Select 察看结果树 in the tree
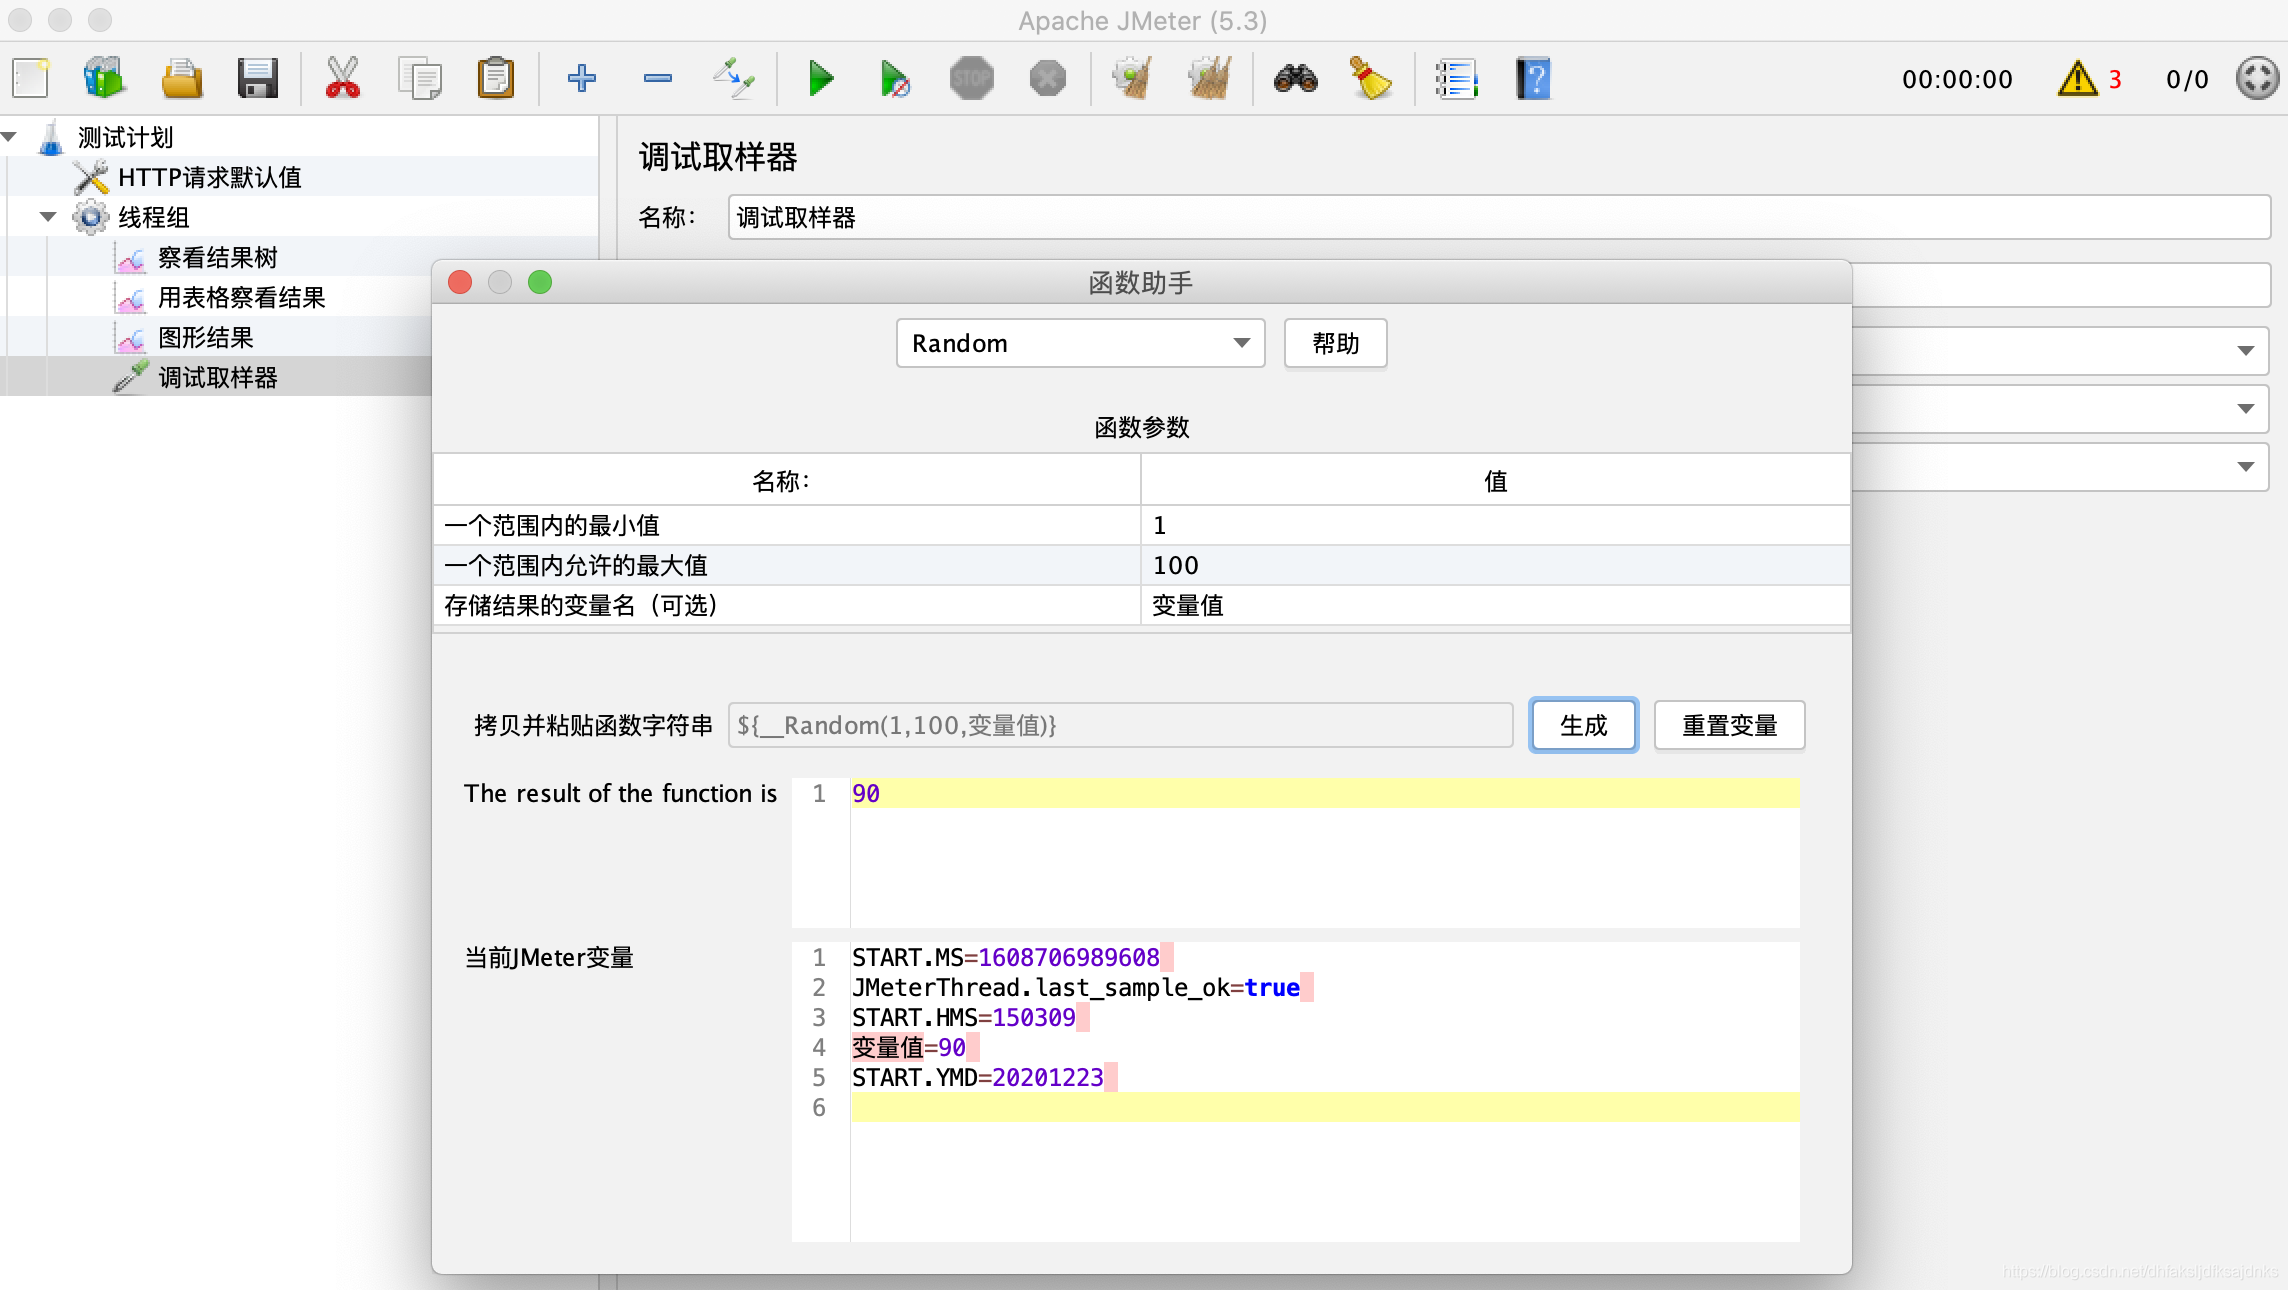The height and width of the screenshot is (1290, 2288). [217, 258]
